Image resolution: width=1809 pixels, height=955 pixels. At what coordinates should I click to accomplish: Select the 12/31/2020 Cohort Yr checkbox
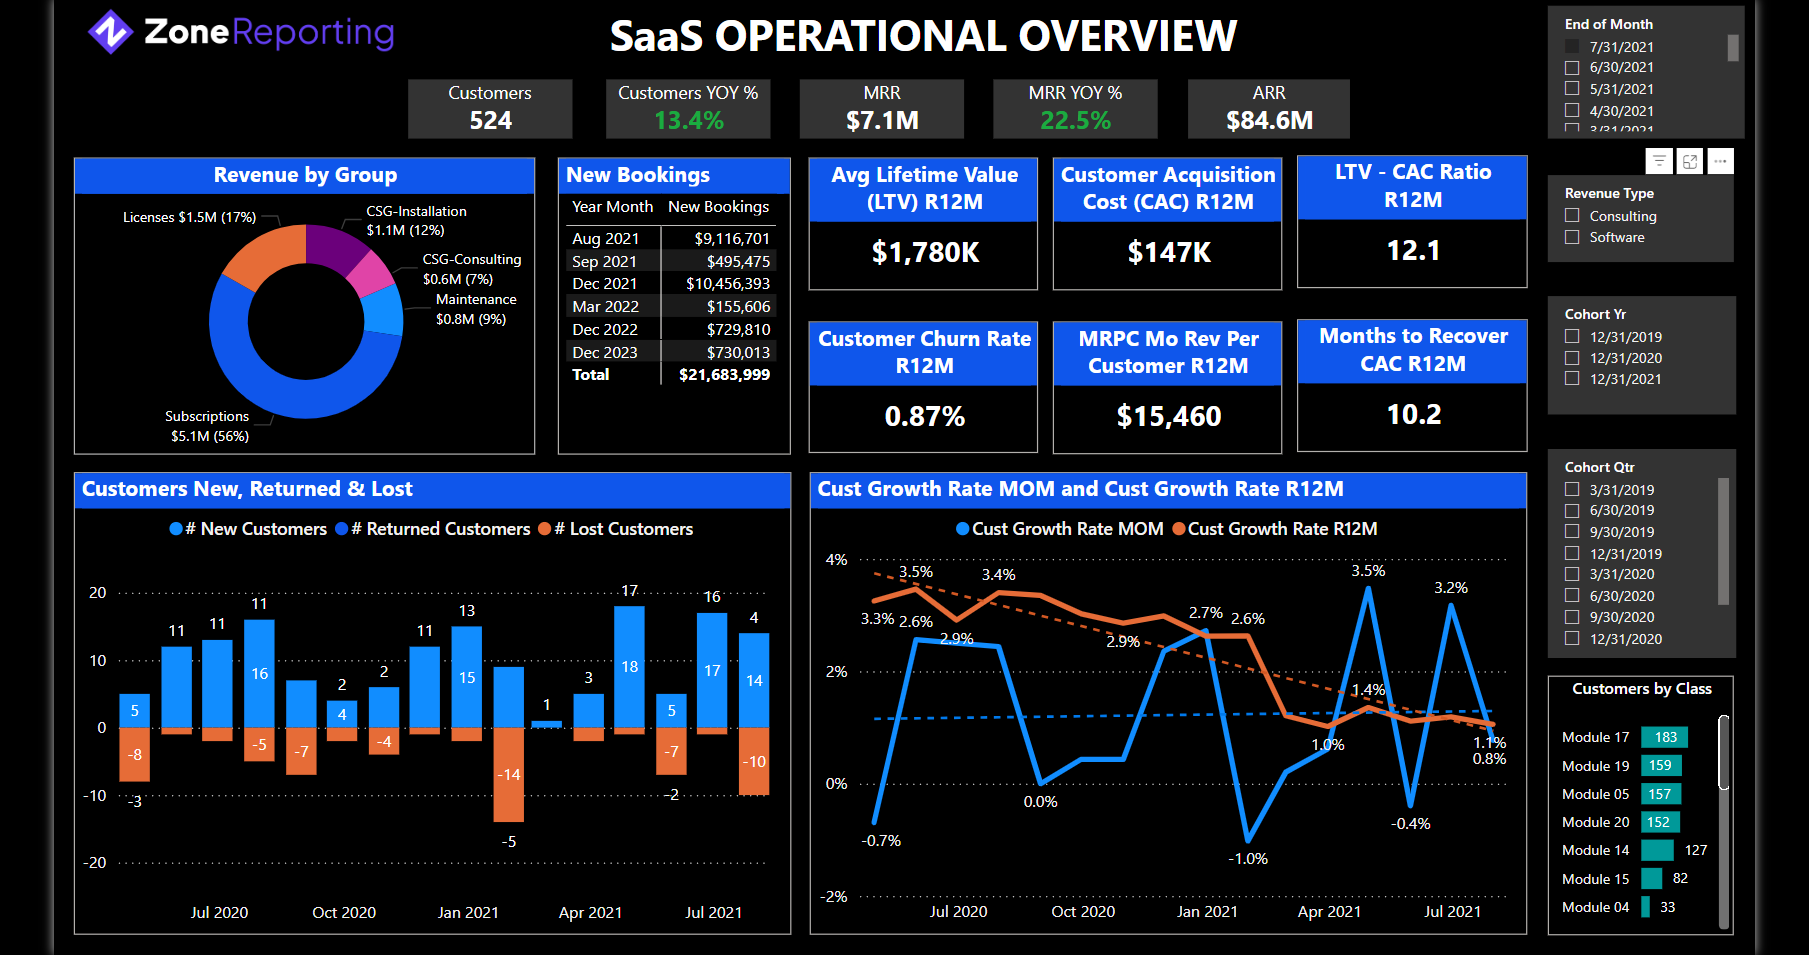1572,358
